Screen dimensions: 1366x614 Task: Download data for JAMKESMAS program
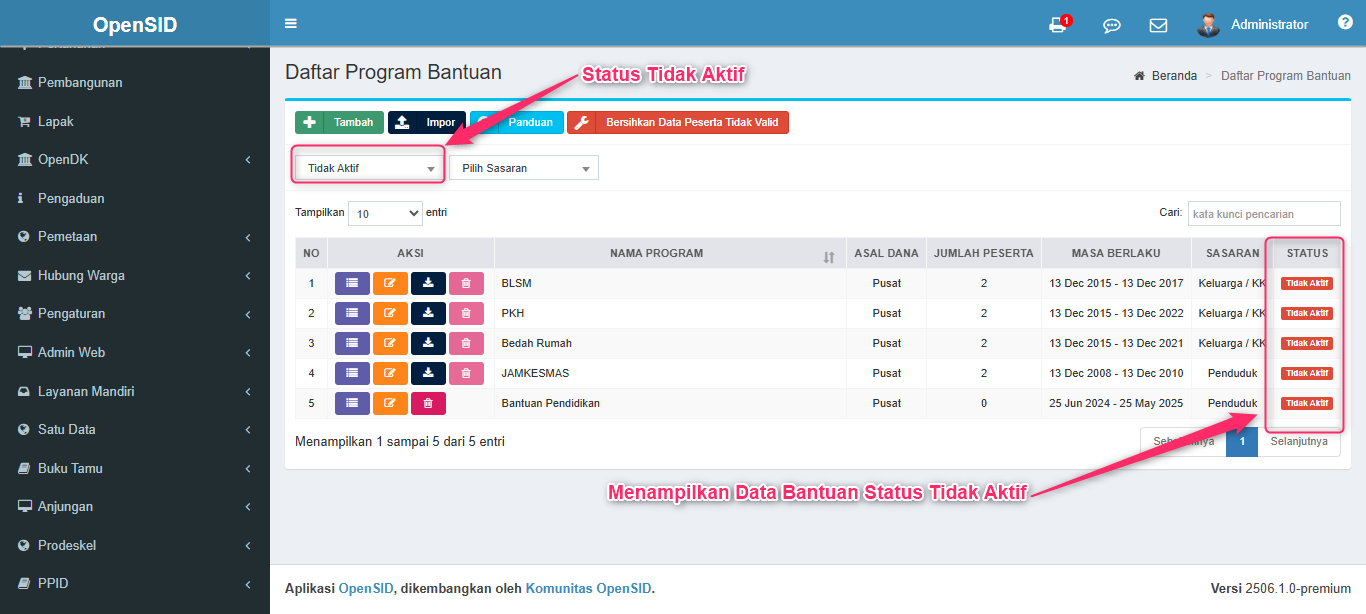pyautogui.click(x=428, y=373)
